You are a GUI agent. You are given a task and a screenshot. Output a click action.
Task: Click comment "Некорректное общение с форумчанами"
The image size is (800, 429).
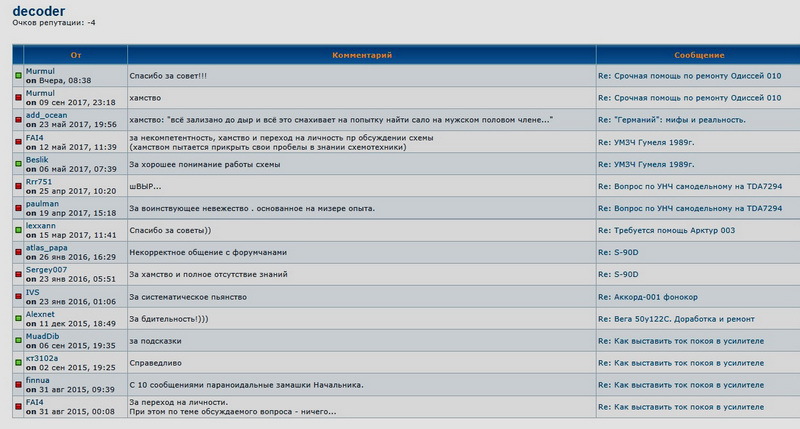(208, 252)
